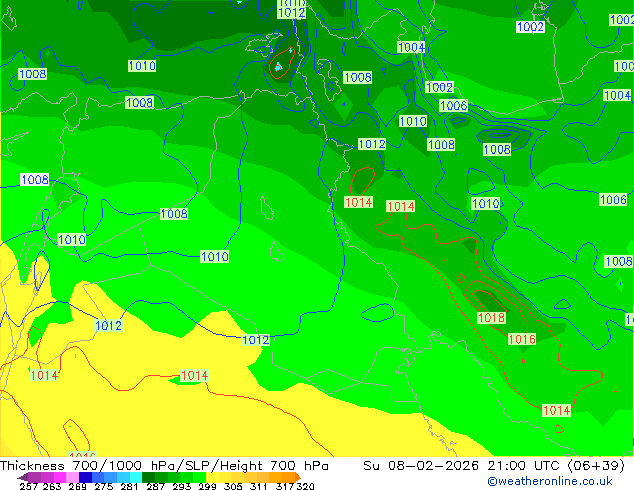Click the light pink swatch in the legend

click(72, 477)
